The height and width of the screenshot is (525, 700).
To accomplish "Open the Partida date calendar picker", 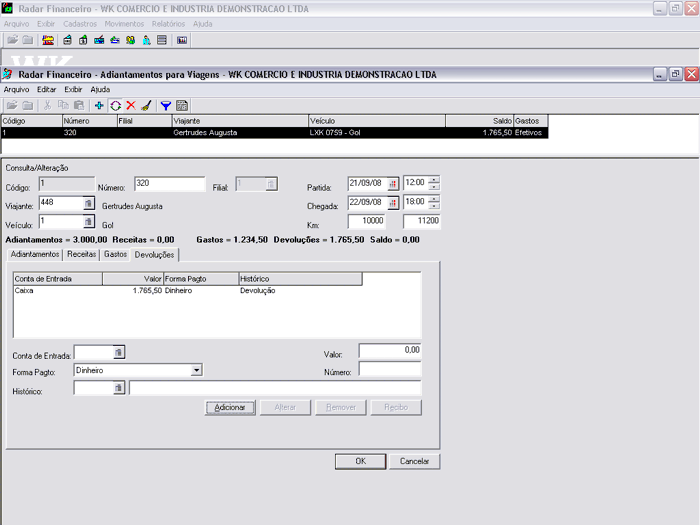I will tap(393, 184).
